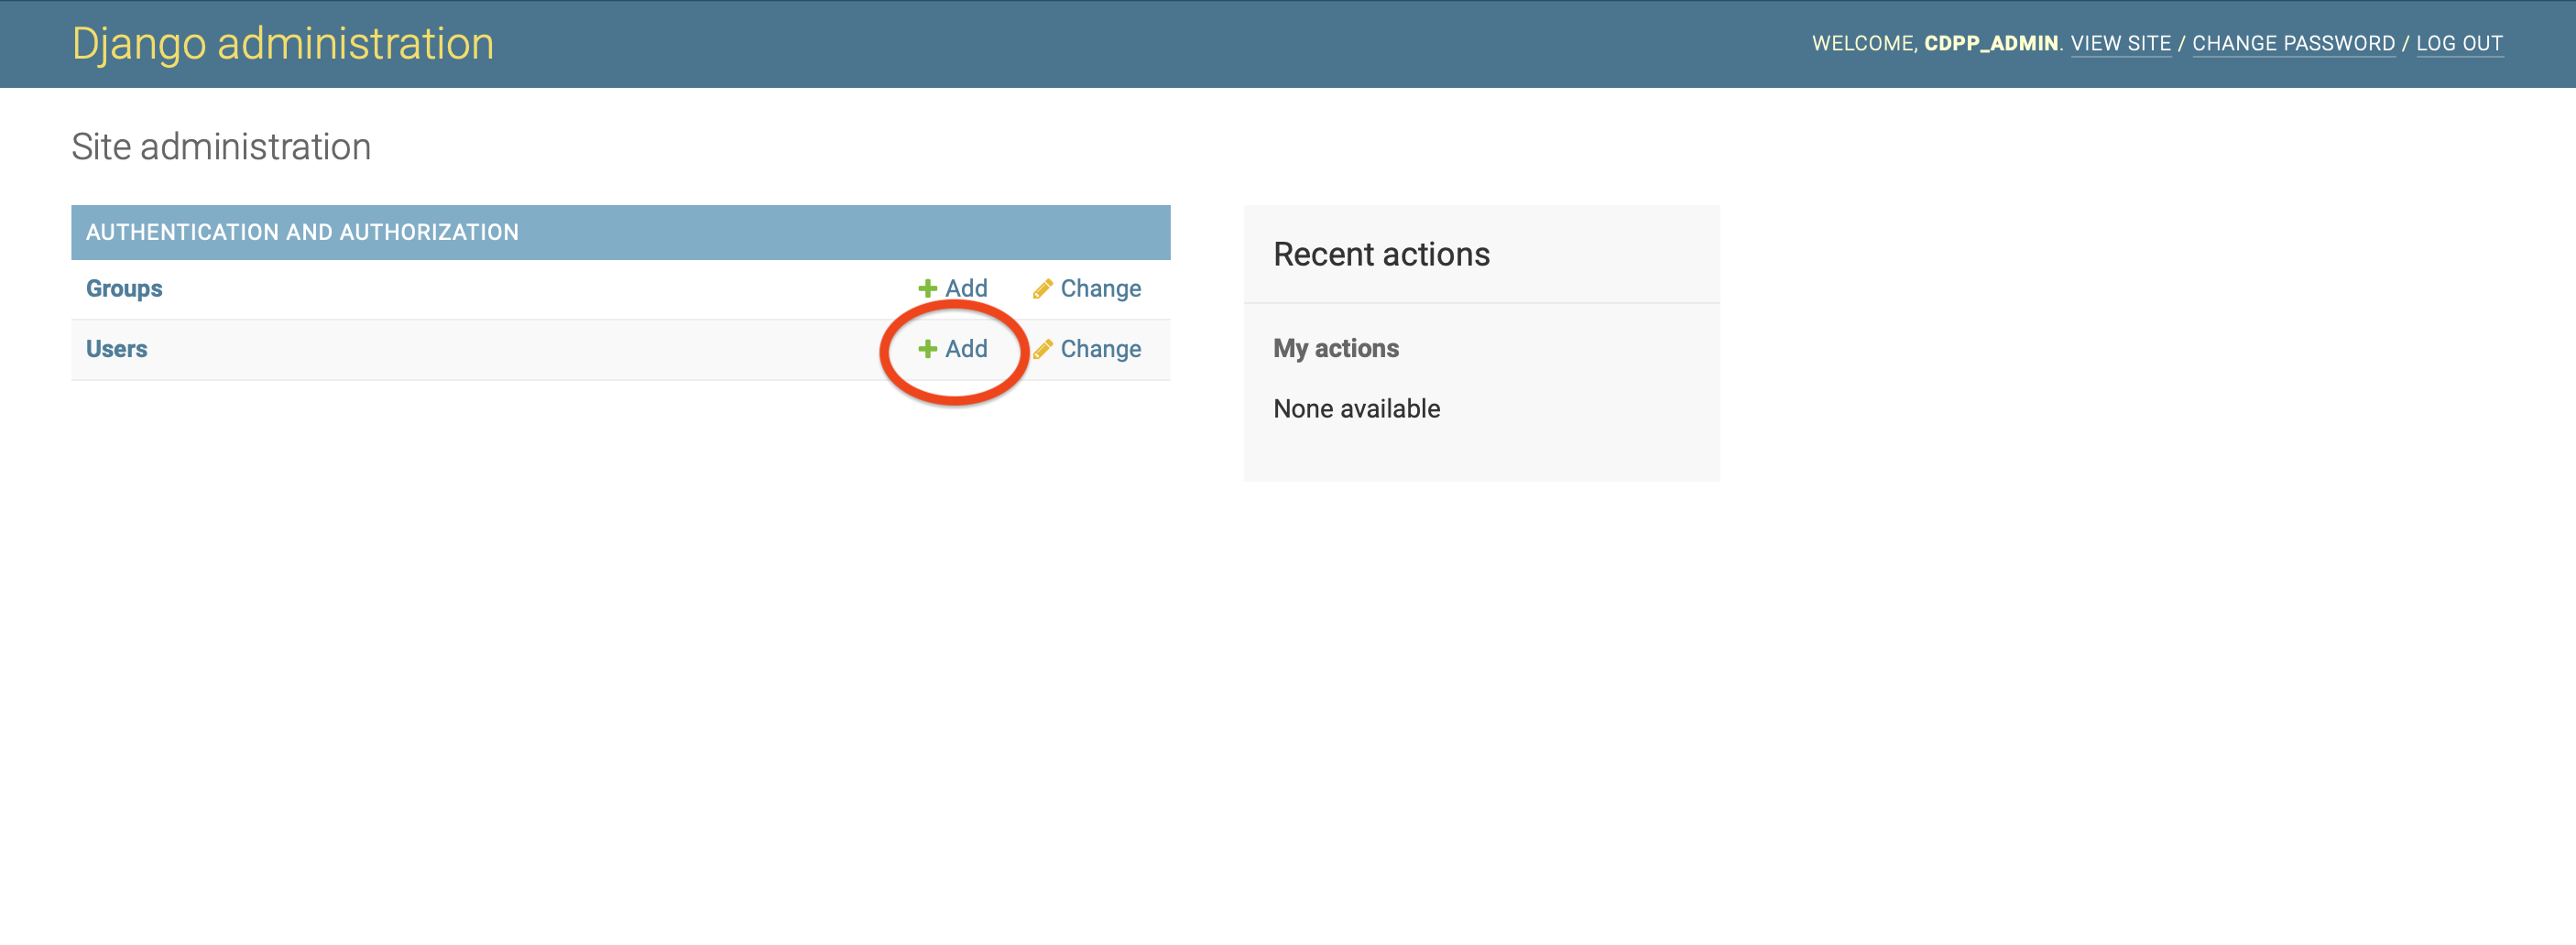This screenshot has width=2576, height=945.
Task: Click Change link text for Groups
Action: pos(1100,289)
